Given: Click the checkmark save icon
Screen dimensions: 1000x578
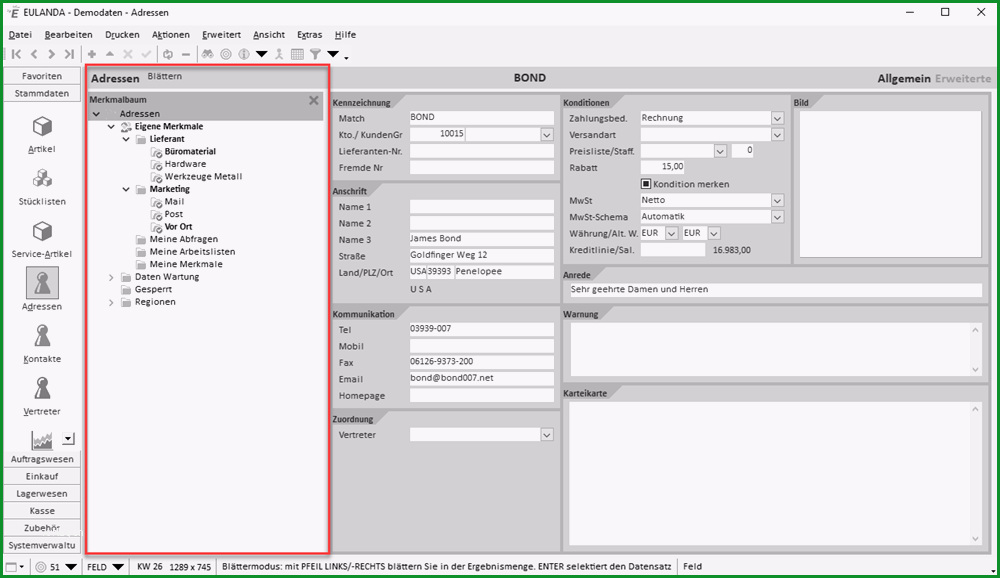Looking at the screenshot, I should (146, 54).
